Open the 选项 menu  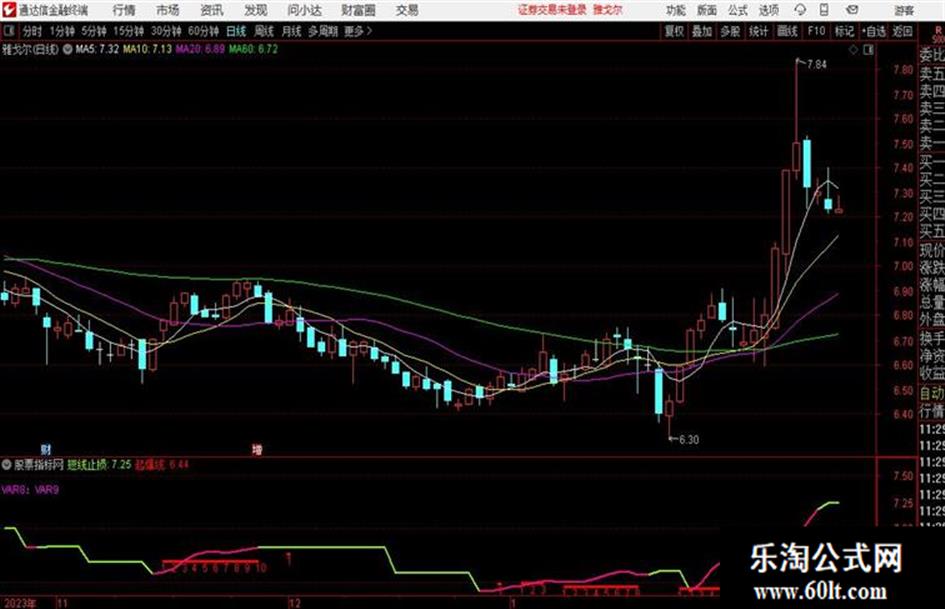(x=768, y=10)
